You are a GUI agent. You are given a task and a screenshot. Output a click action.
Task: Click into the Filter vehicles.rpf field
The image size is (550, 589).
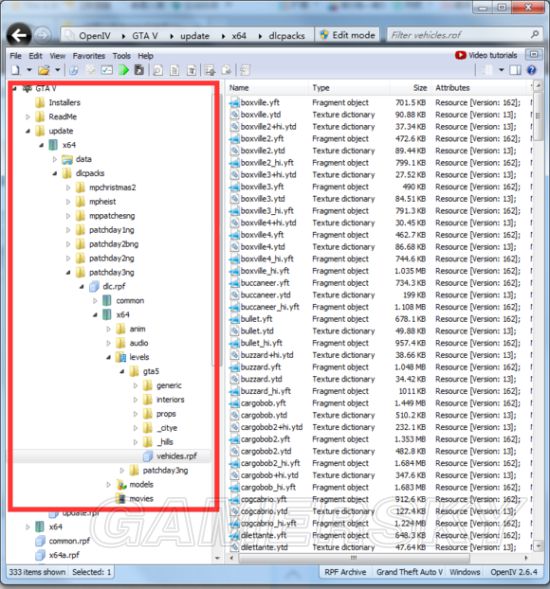[x=458, y=35]
